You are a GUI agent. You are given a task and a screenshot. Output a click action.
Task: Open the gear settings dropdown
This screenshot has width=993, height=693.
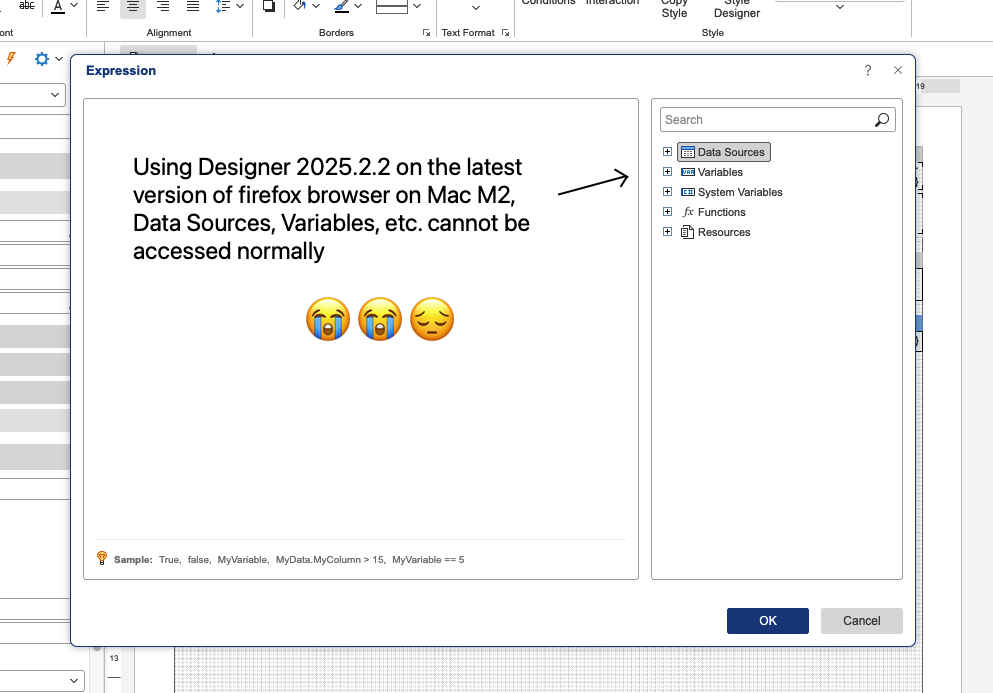pyautogui.click(x=48, y=59)
